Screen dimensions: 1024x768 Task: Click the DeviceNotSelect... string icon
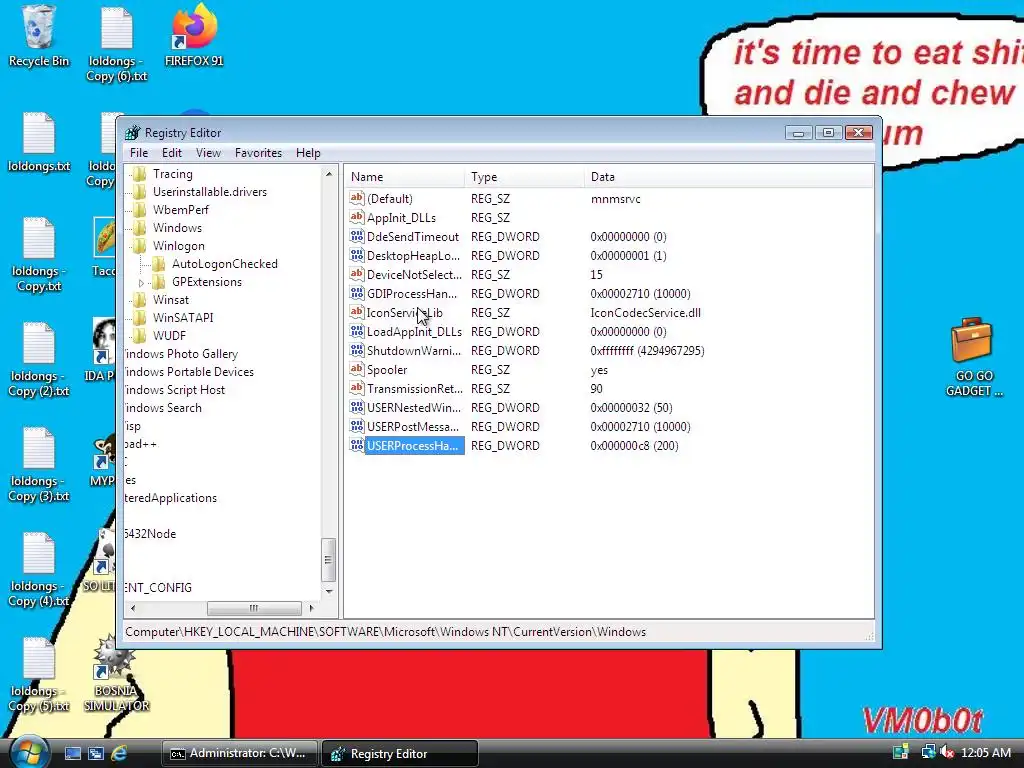coord(357,274)
